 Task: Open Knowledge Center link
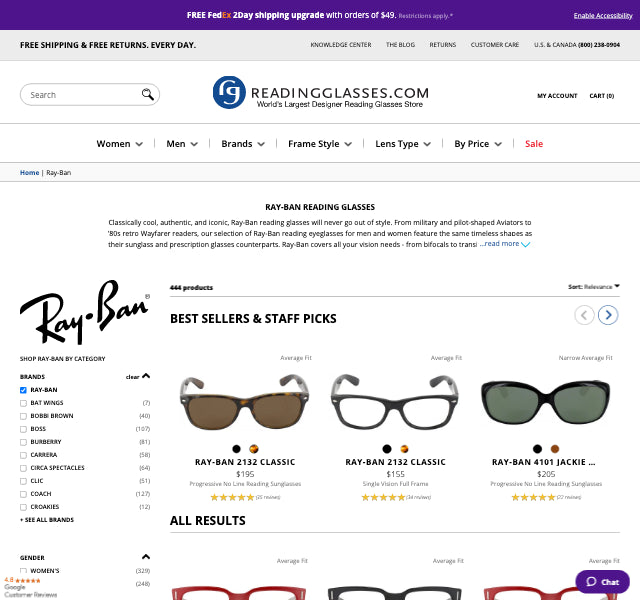(341, 44)
